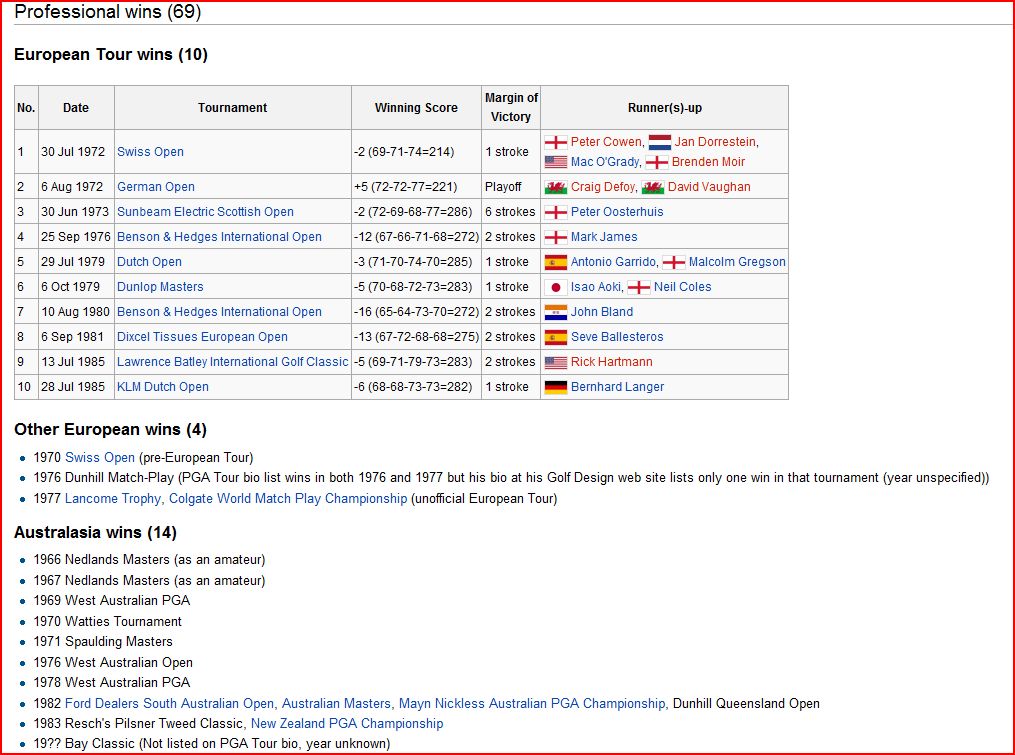Open the Australian Masters link

pos(336,704)
